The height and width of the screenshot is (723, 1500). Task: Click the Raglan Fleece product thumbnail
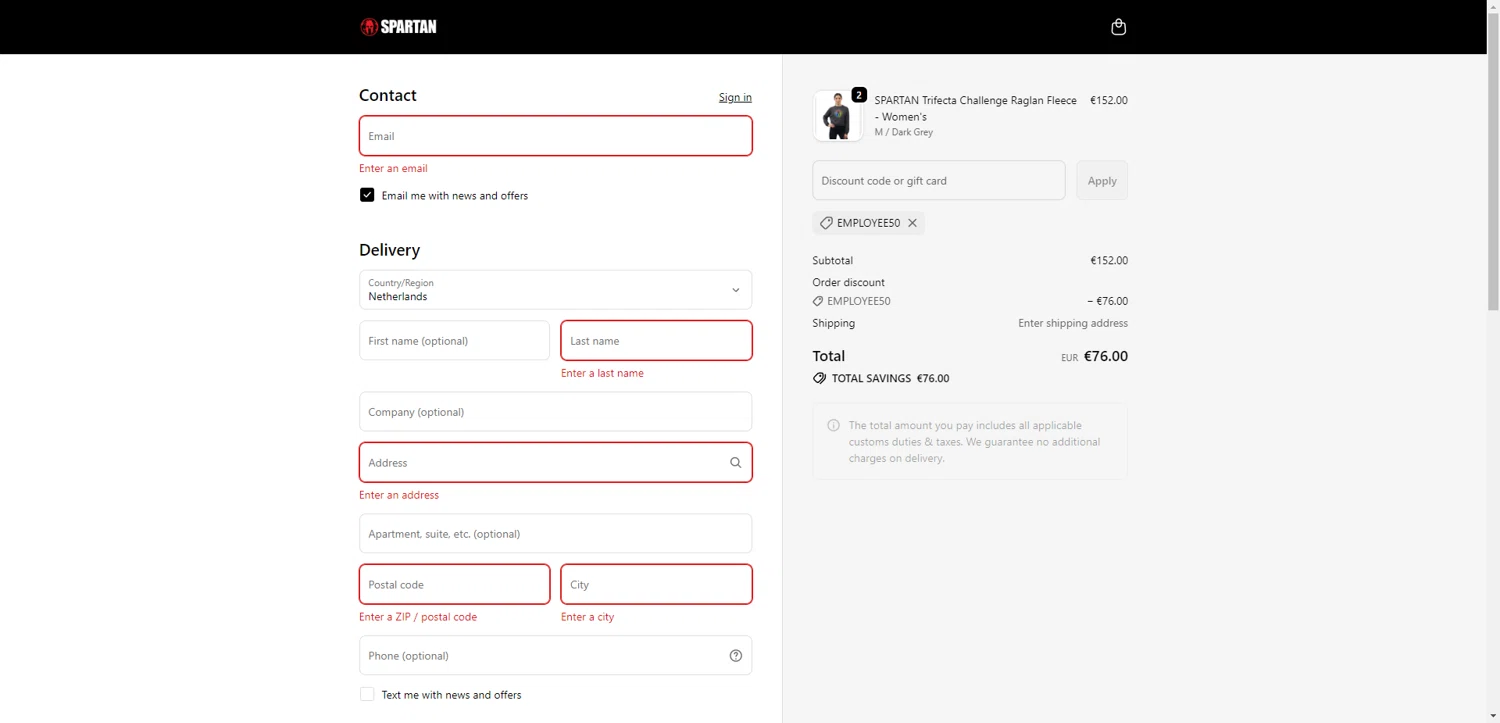click(x=837, y=116)
